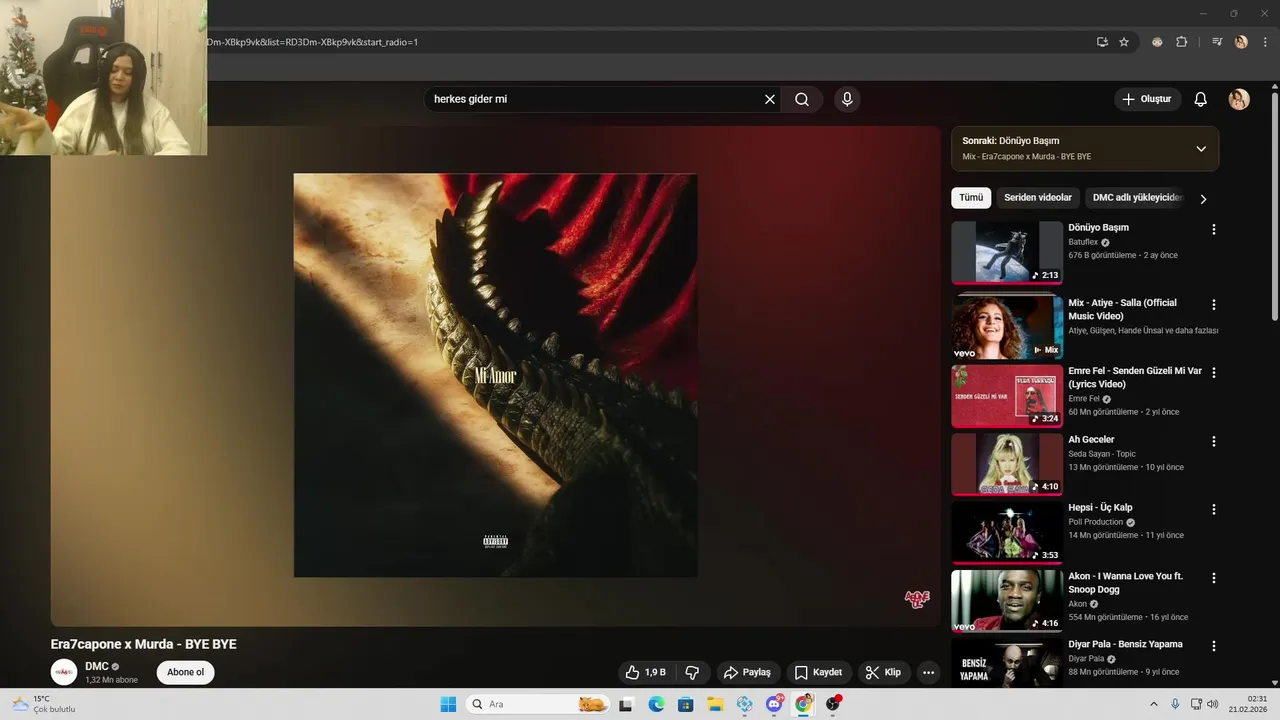This screenshot has height=720, width=1280.
Task: Open Discord from the taskbar
Action: (774, 704)
